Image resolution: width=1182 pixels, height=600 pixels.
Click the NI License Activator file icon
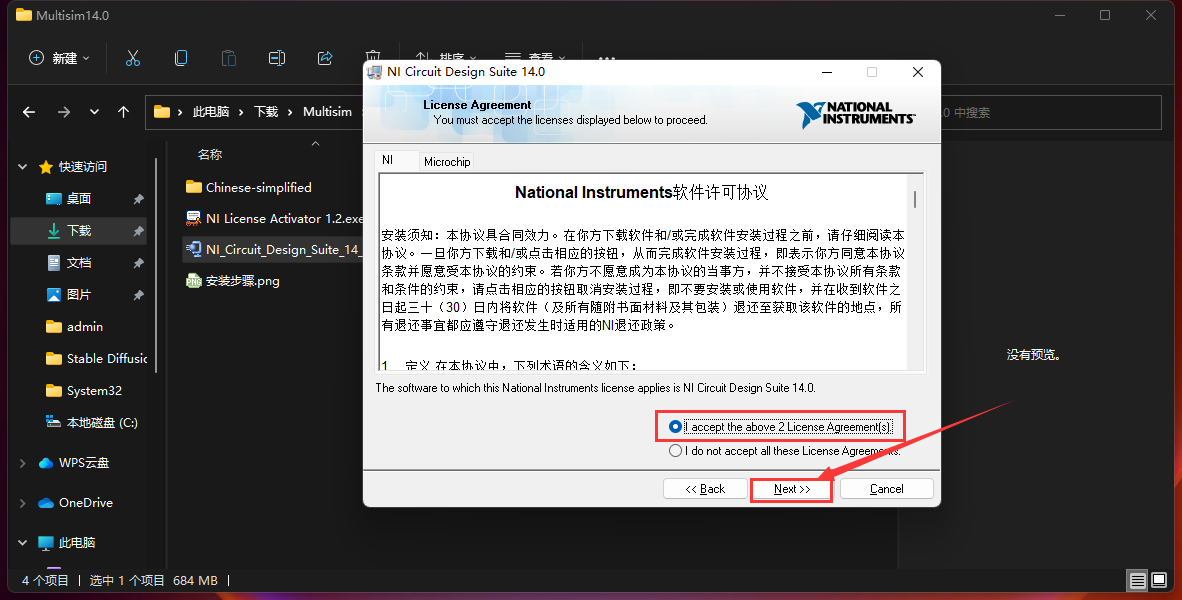coord(194,219)
